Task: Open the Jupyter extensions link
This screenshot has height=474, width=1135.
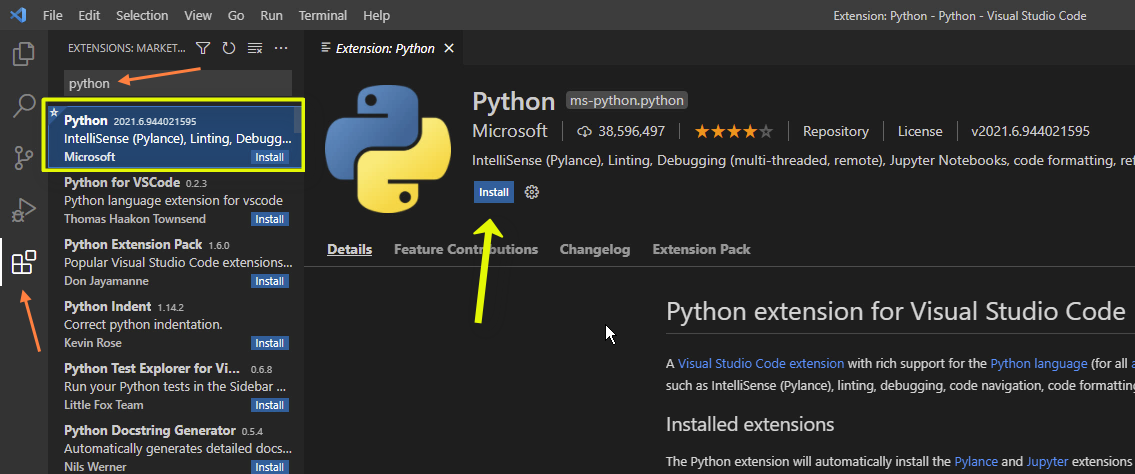Action: [x=1047, y=462]
